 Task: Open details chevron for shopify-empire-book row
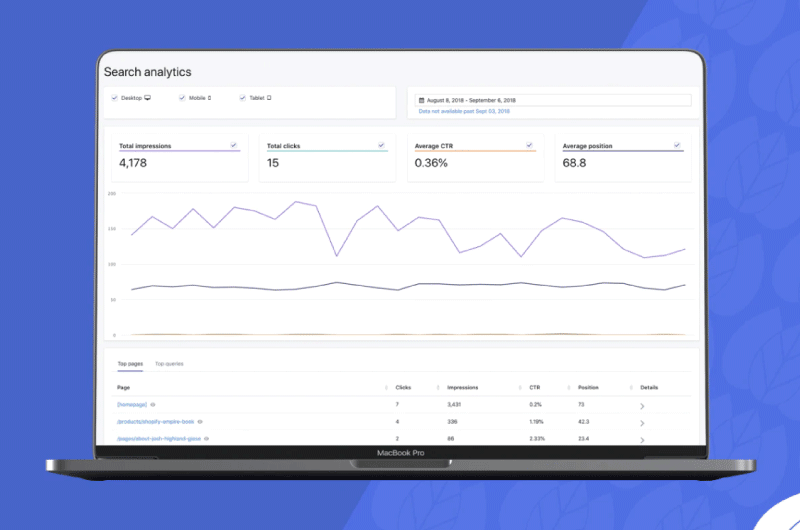tap(642, 423)
